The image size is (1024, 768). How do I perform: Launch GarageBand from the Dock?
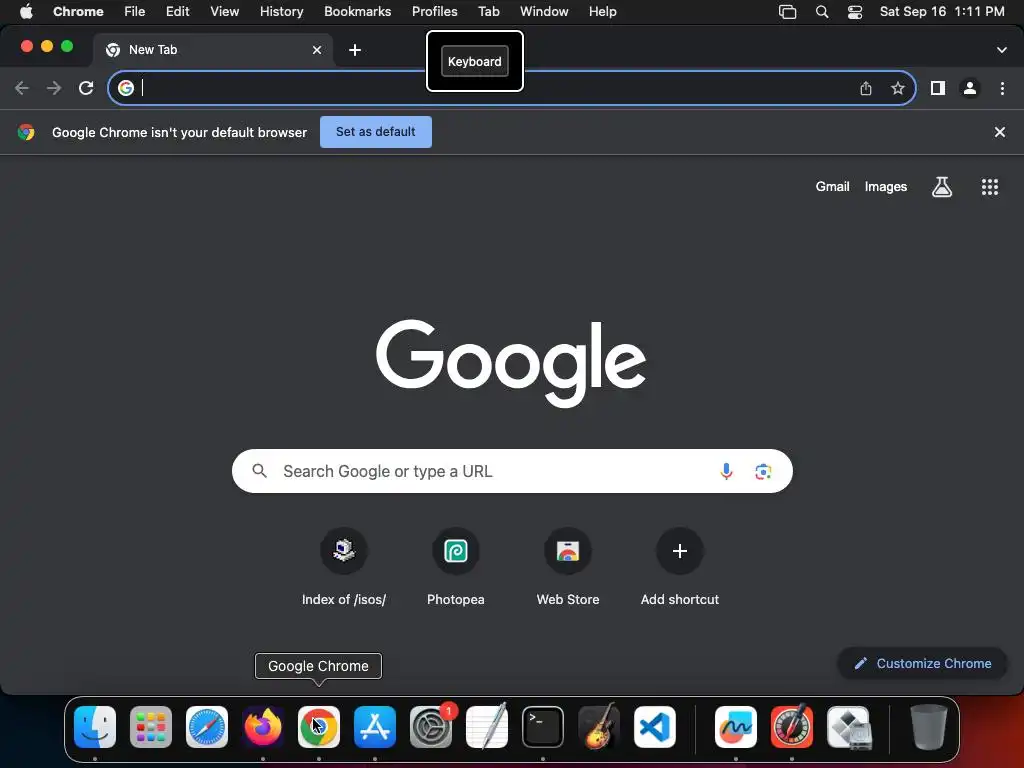pyautogui.click(x=599, y=727)
